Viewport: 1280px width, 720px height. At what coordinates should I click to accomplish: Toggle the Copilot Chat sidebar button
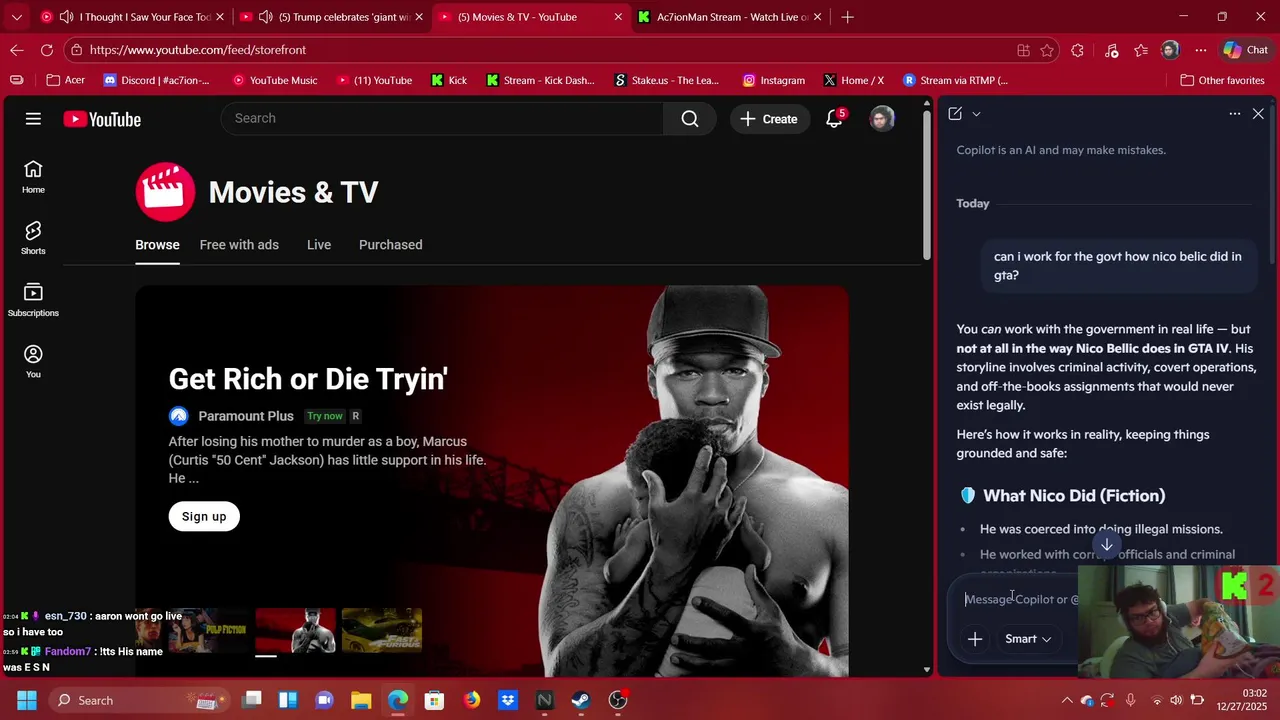click(x=1246, y=50)
